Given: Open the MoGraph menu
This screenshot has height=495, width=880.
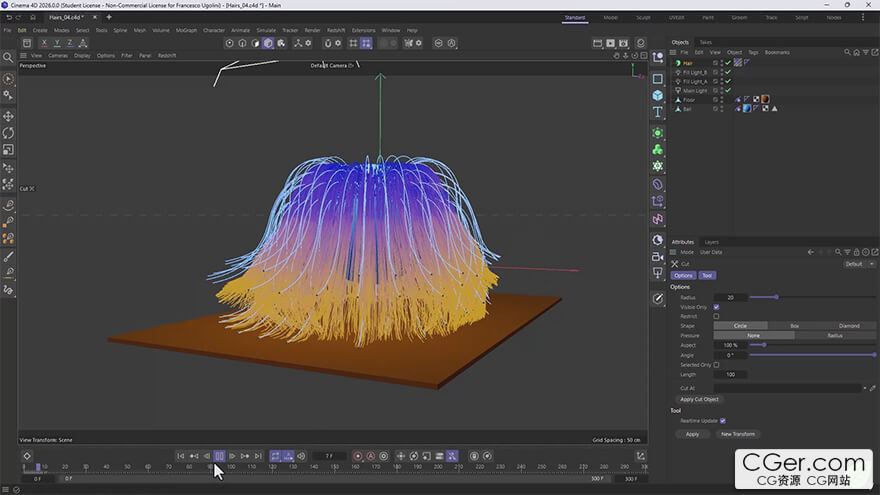Looking at the screenshot, I should 186,30.
